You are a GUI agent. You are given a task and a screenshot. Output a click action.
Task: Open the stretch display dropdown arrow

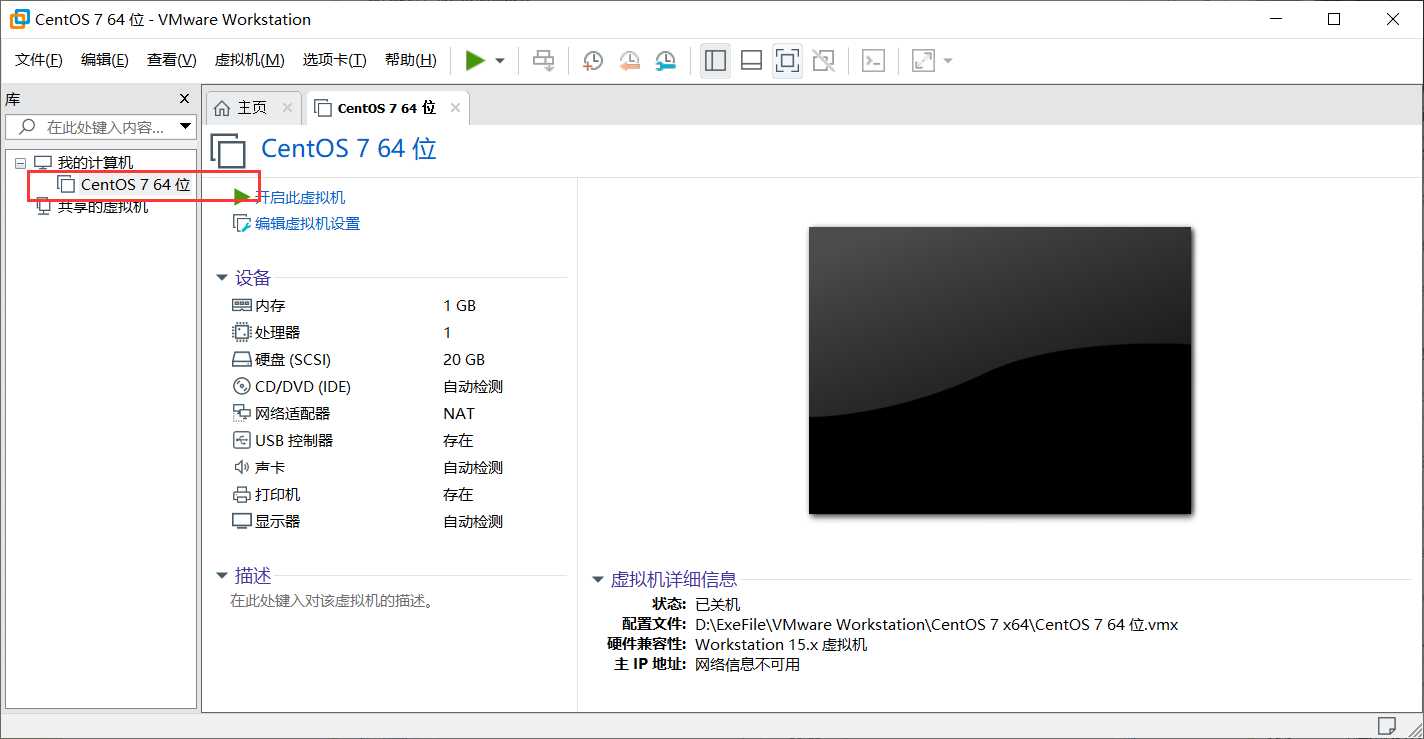click(x=948, y=61)
